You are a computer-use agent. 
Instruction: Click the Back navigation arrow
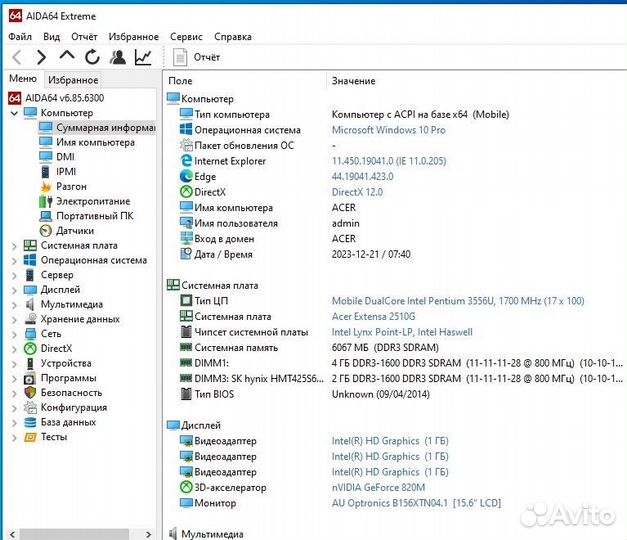(16, 57)
